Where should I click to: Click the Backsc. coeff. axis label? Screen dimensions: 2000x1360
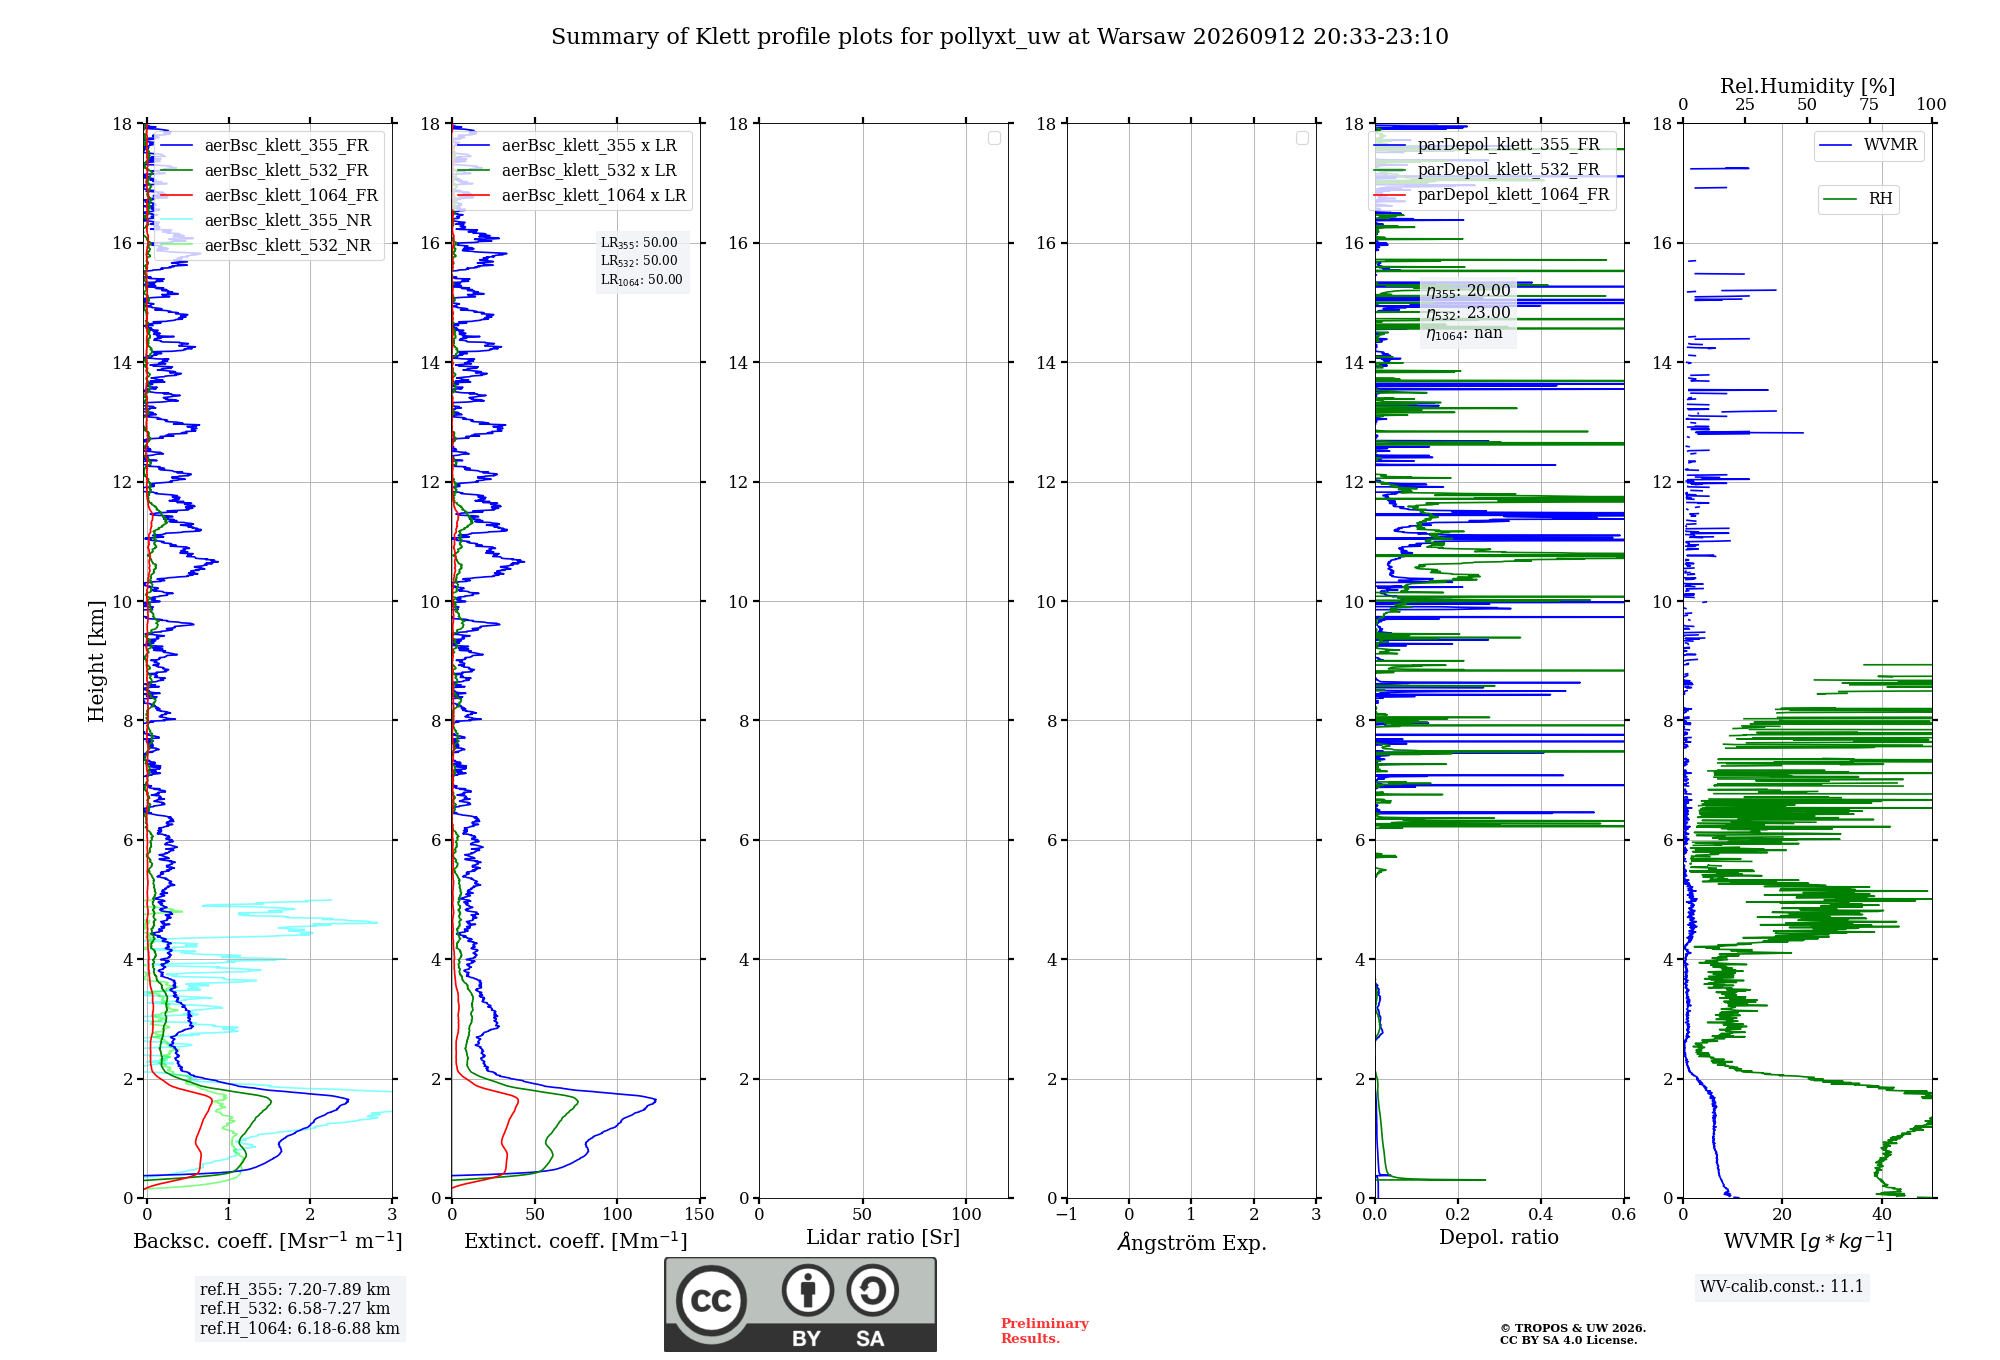[268, 1241]
